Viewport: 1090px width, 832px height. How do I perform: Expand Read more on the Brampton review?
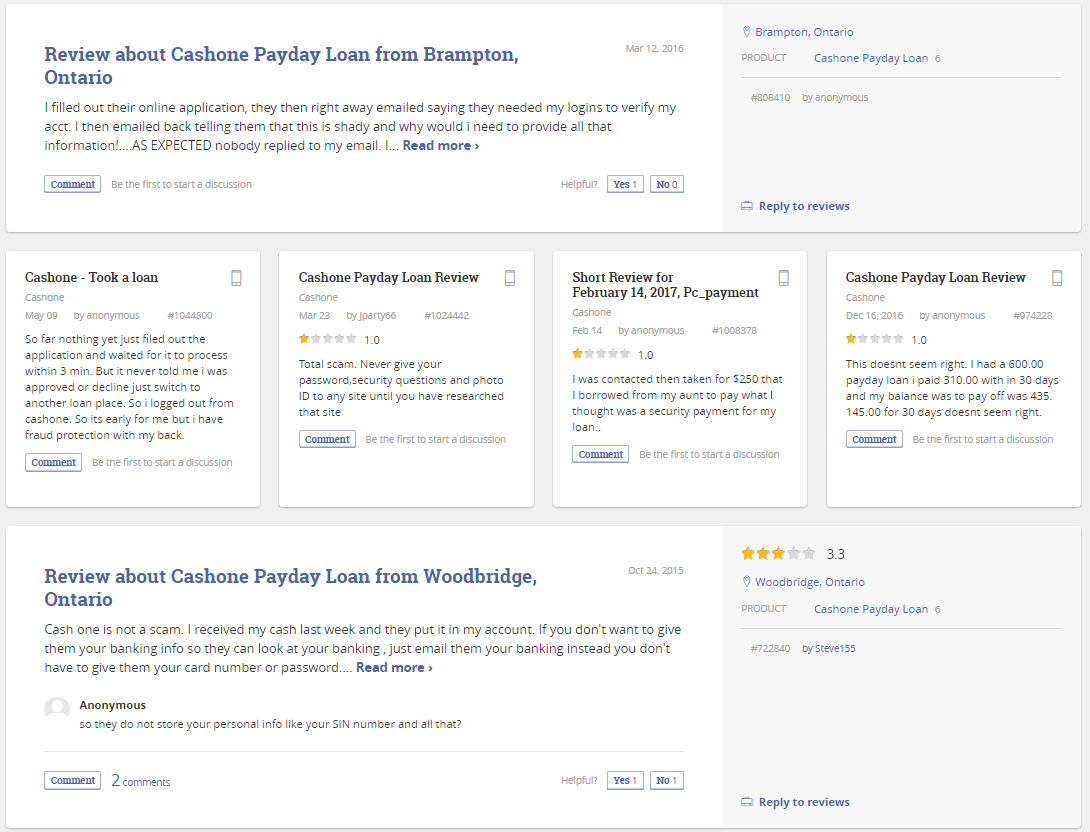coord(441,145)
